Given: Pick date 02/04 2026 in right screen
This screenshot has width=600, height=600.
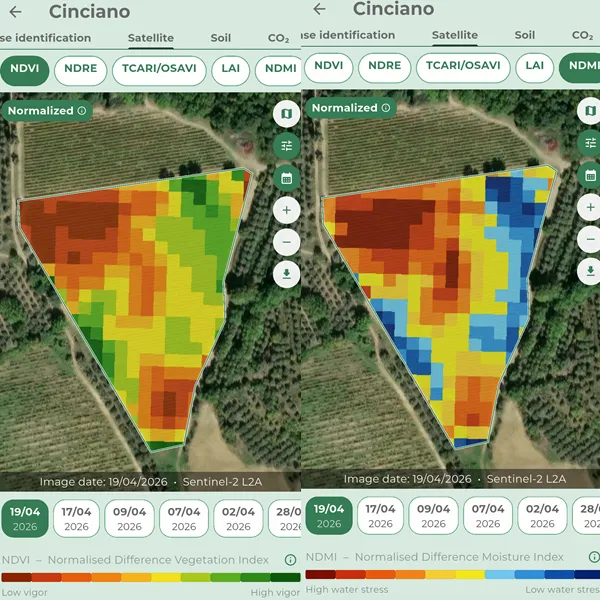Looking at the screenshot, I should (x=542, y=516).
